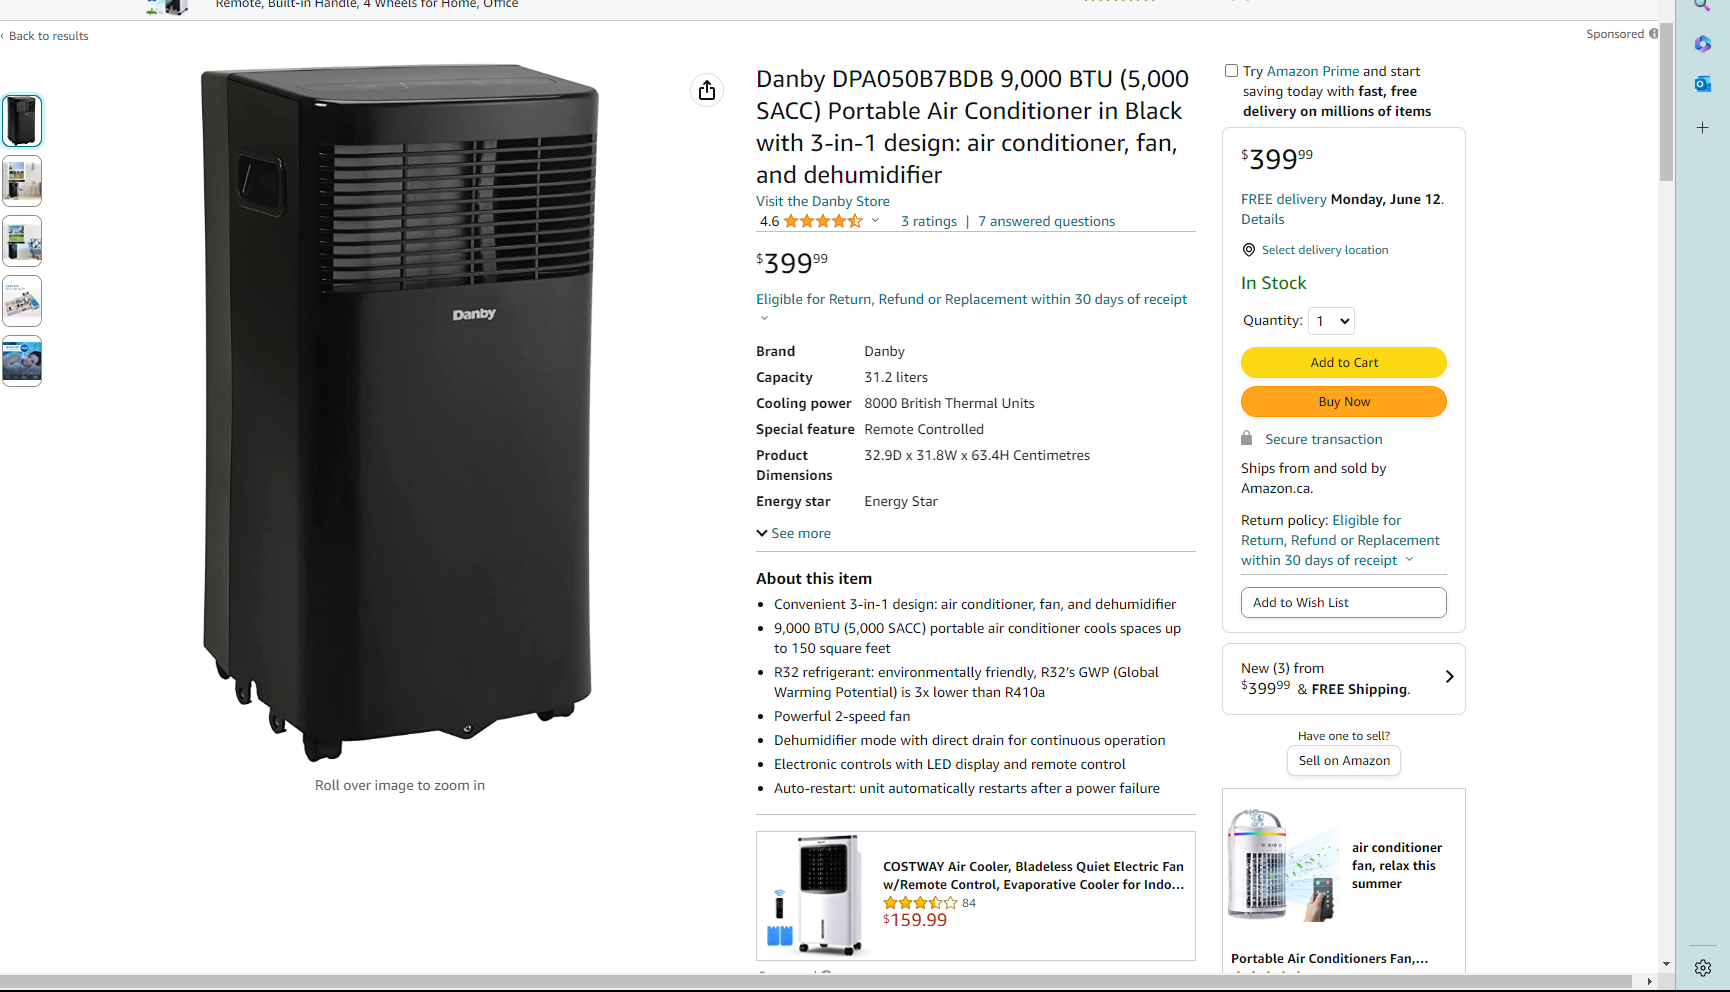Add a sidebar app with plus icon
The width and height of the screenshot is (1730, 992).
coord(1702,128)
